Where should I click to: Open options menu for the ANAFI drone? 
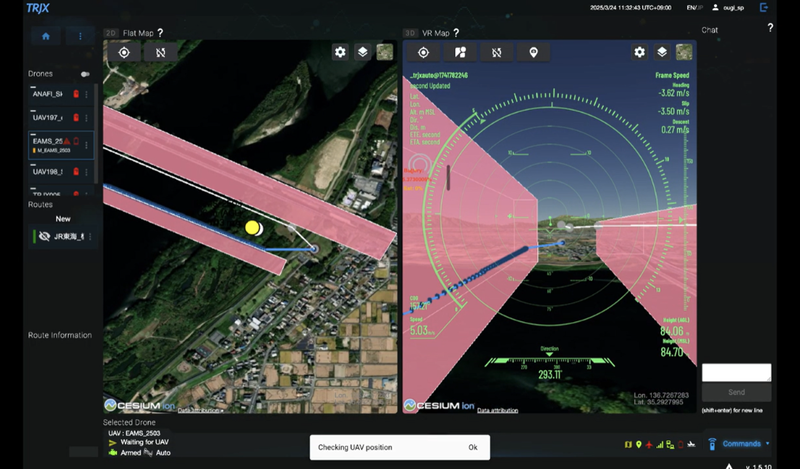tap(87, 94)
